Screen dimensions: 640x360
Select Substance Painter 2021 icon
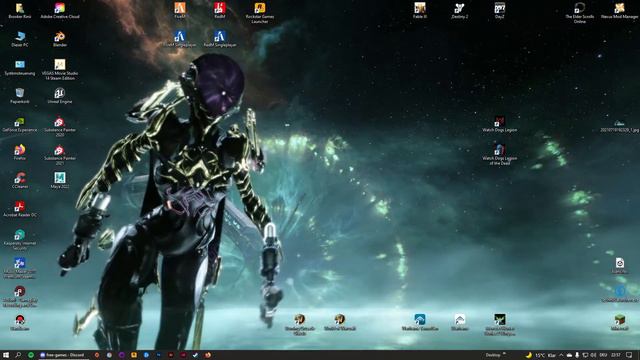[60, 155]
